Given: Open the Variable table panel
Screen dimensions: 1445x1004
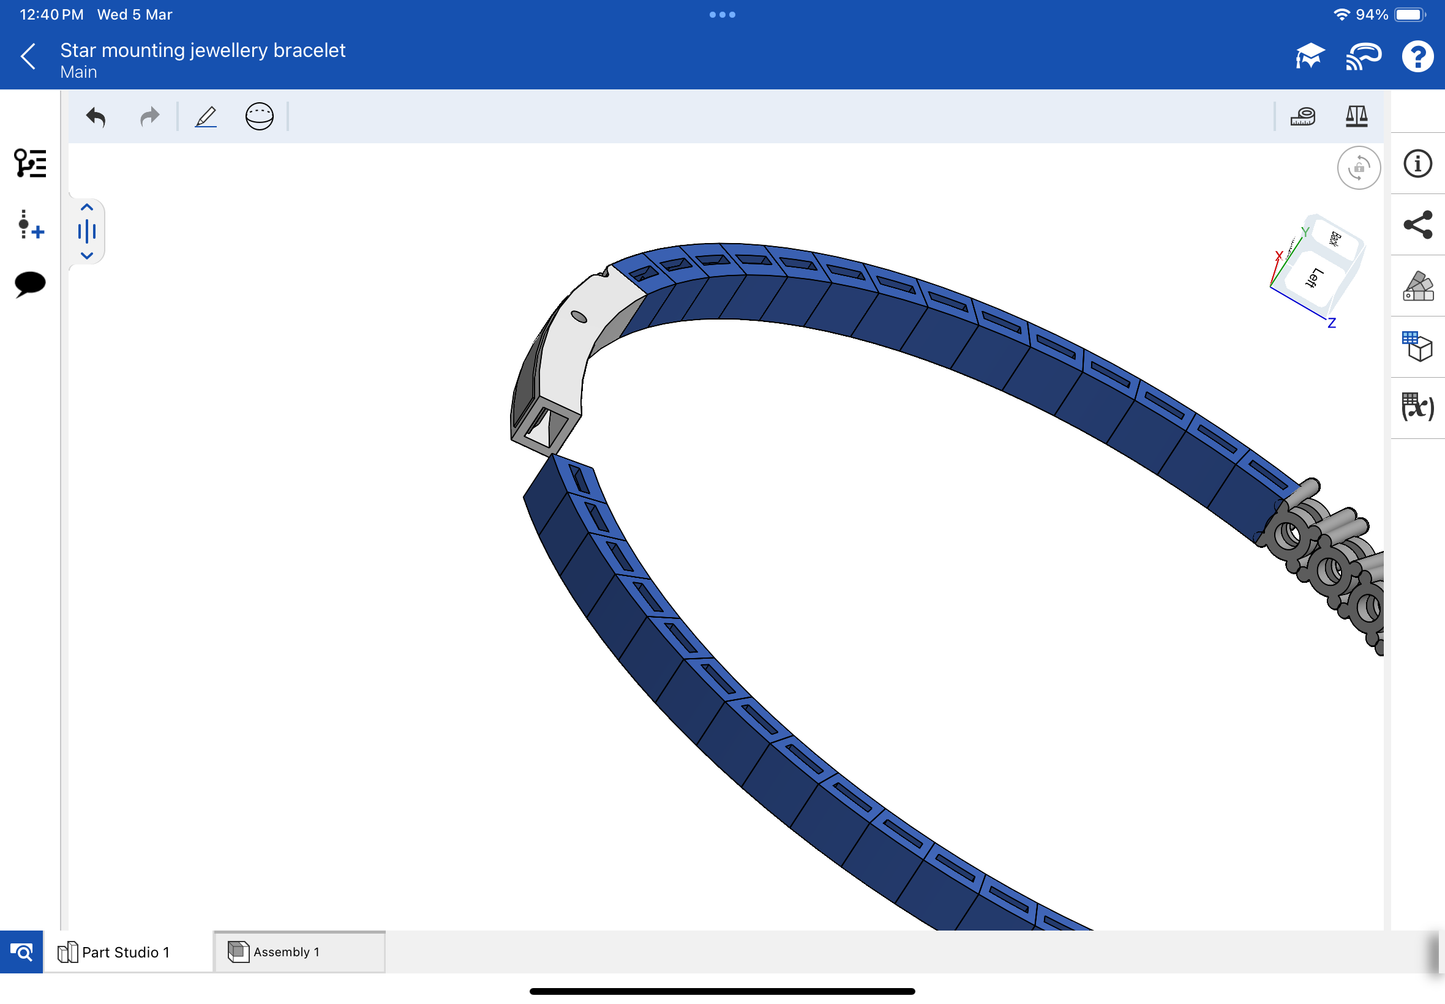Looking at the screenshot, I should (x=1417, y=407).
